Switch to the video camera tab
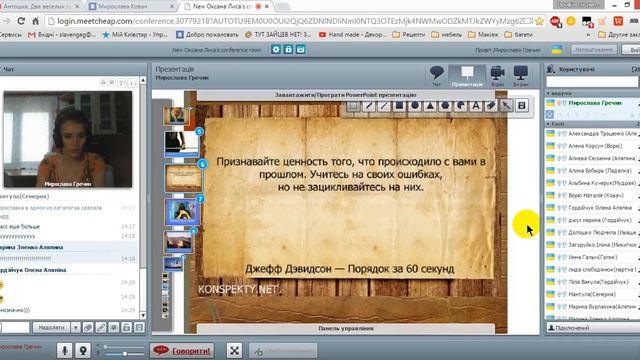This screenshot has width=640, height=360. click(x=498, y=76)
